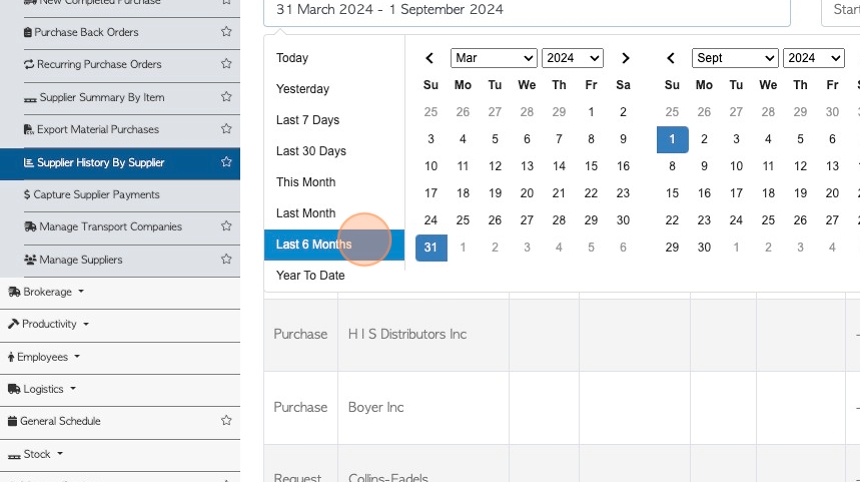
Task: Pick 1 September in right calendar
Action: coord(672,139)
